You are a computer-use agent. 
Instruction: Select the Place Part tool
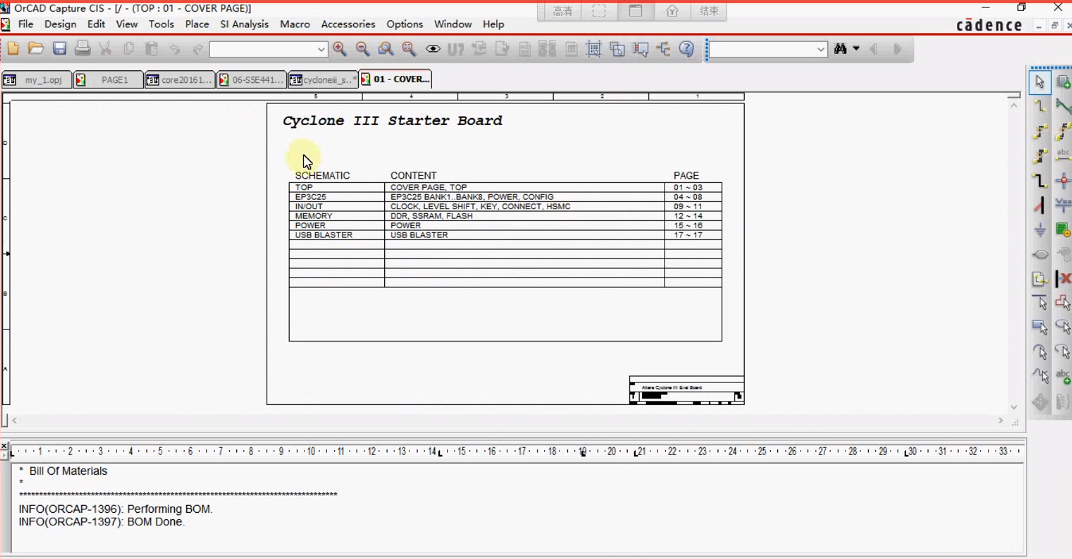pyautogui.click(x=1063, y=82)
